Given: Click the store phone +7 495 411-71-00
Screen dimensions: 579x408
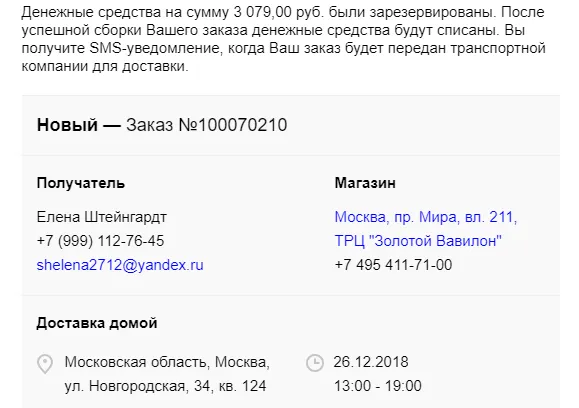Looking at the screenshot, I should tap(393, 265).
